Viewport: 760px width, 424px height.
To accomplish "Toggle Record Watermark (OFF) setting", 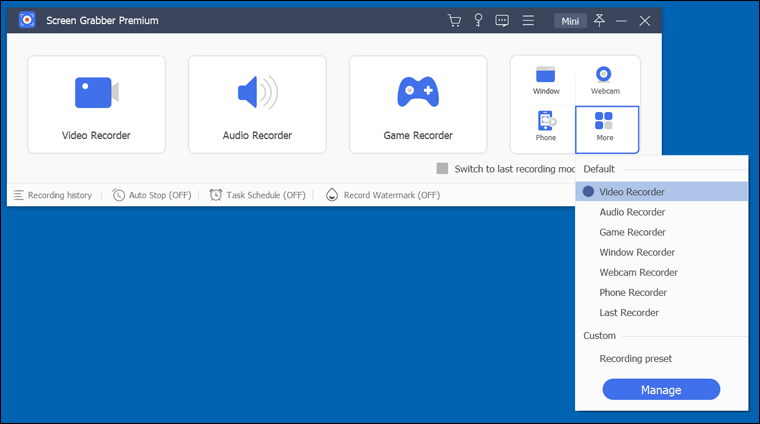I will [382, 195].
